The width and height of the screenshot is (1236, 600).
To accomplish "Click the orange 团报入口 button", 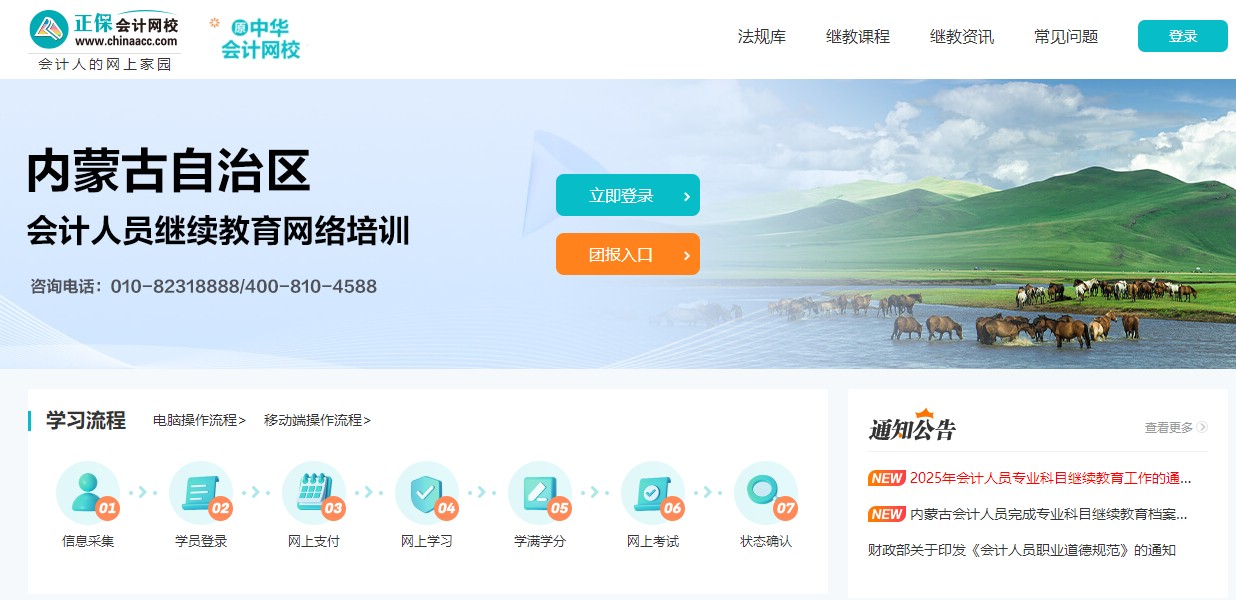I will (628, 254).
